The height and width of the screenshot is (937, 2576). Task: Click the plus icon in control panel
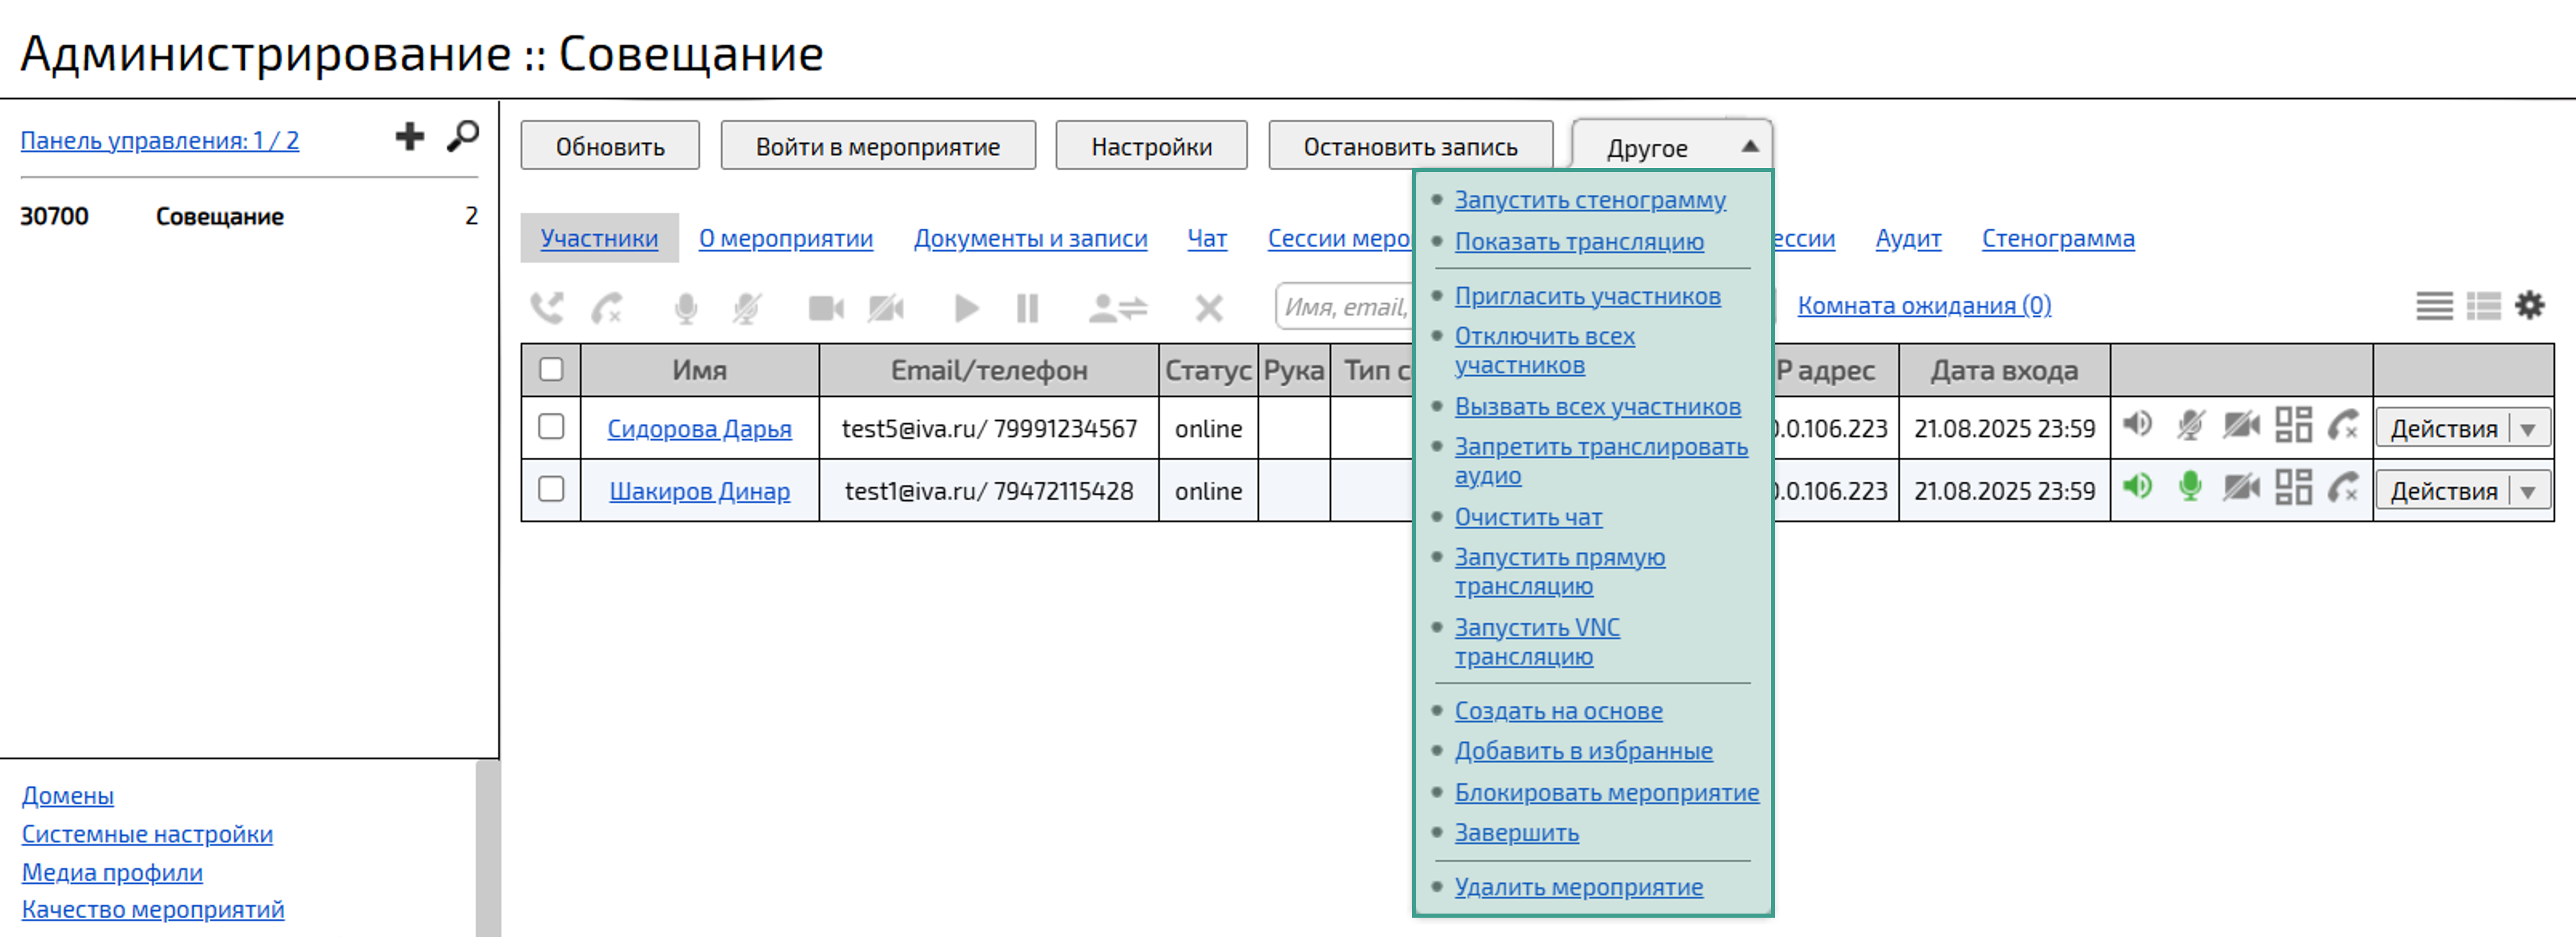click(x=409, y=136)
